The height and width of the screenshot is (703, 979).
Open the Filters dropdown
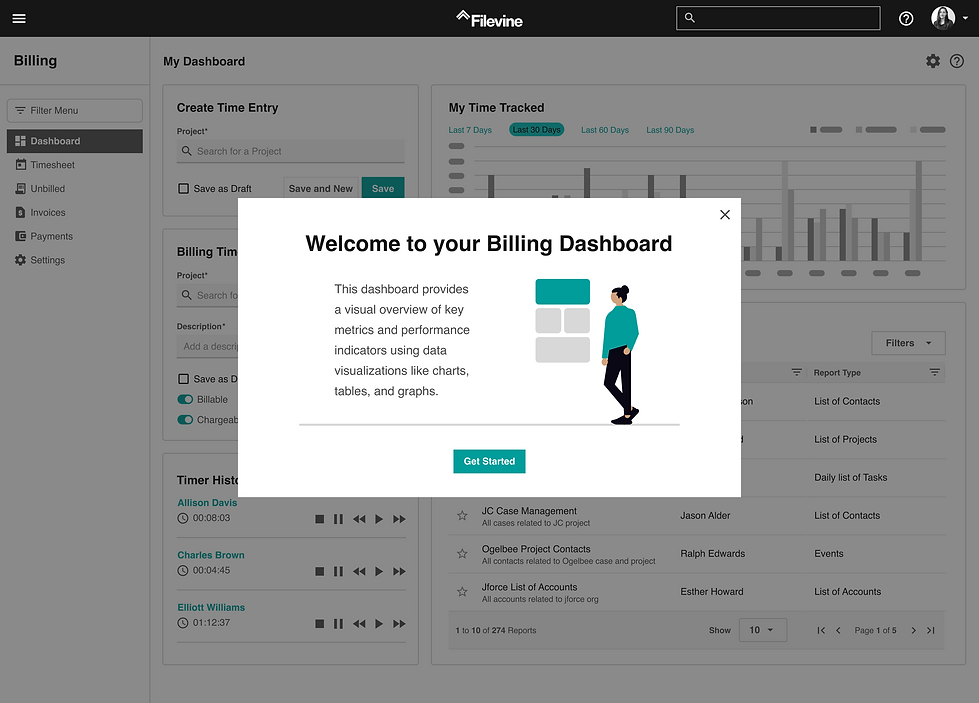coord(908,343)
